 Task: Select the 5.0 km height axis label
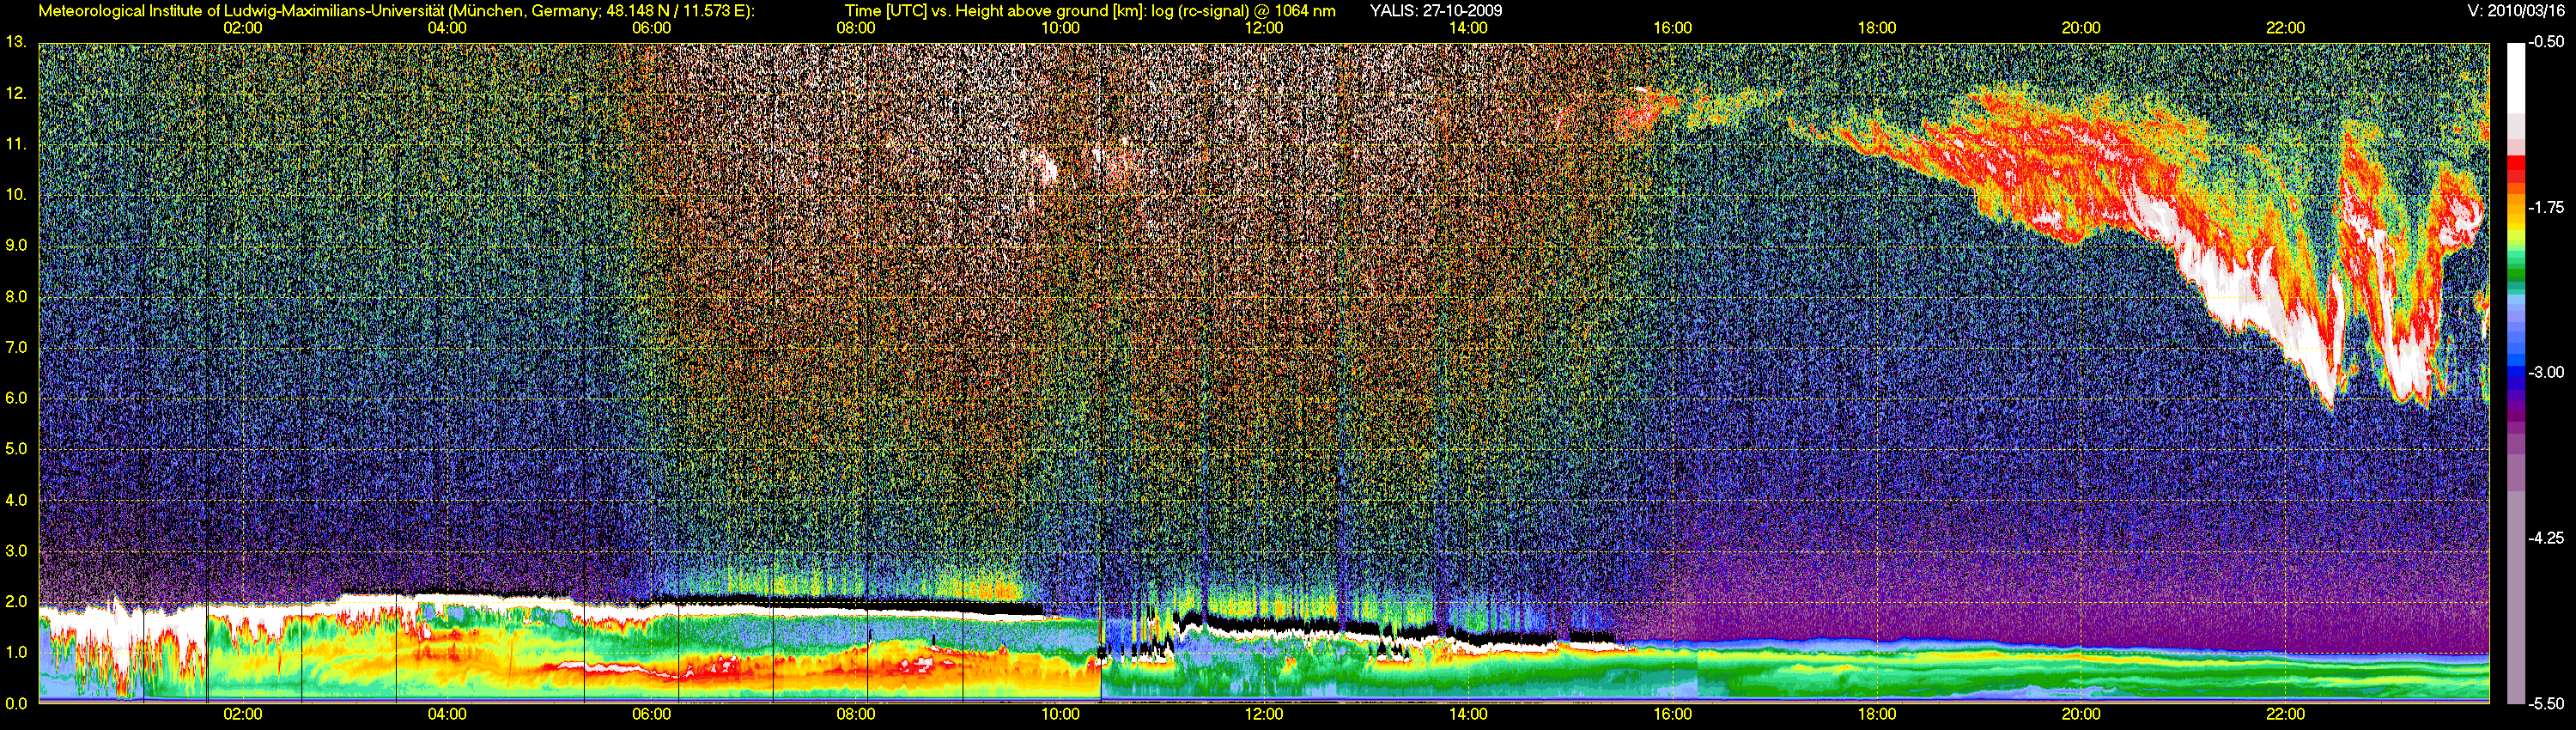16,449
